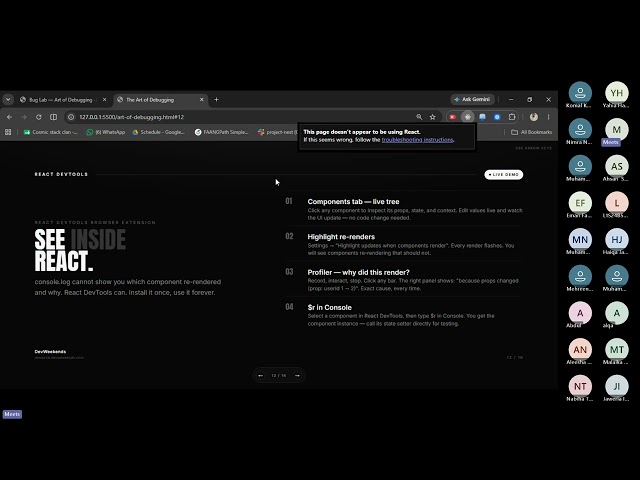The height and width of the screenshot is (480, 640).
Task: Follow the troubleshooting instructions link
Action: [x=418, y=140]
